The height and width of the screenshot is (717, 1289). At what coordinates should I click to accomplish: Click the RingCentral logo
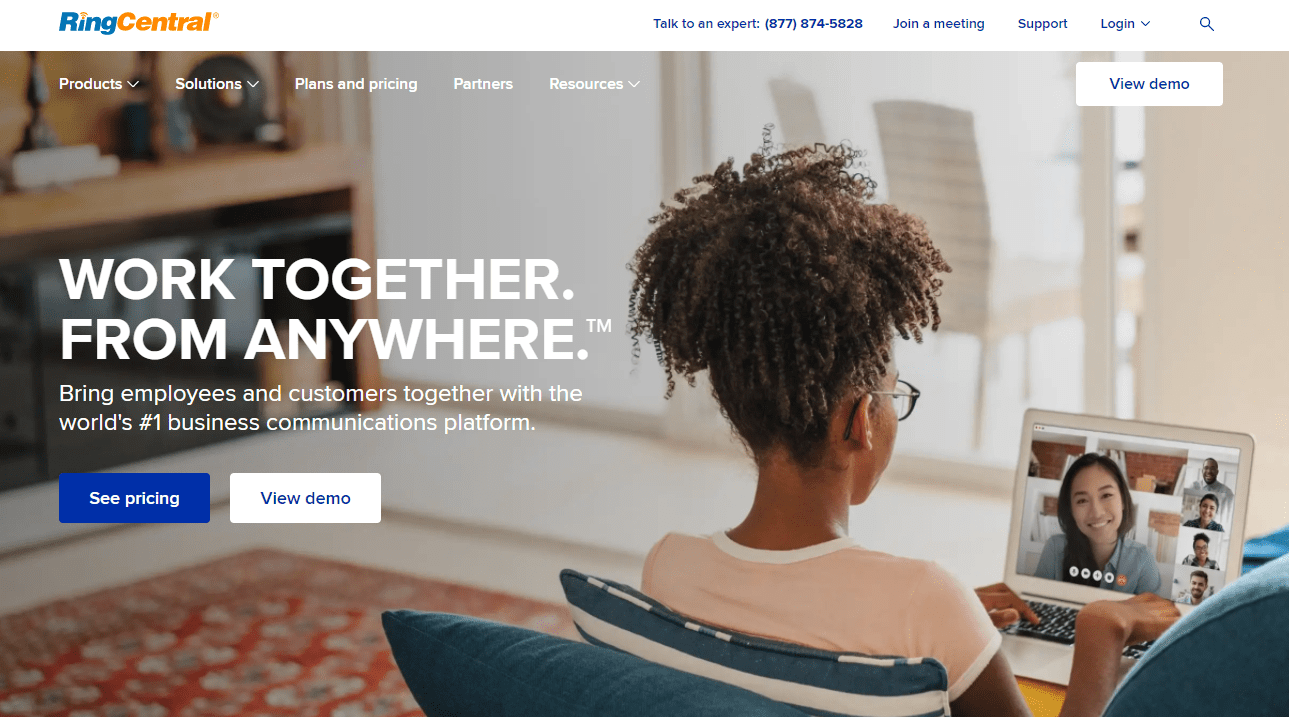pos(138,22)
